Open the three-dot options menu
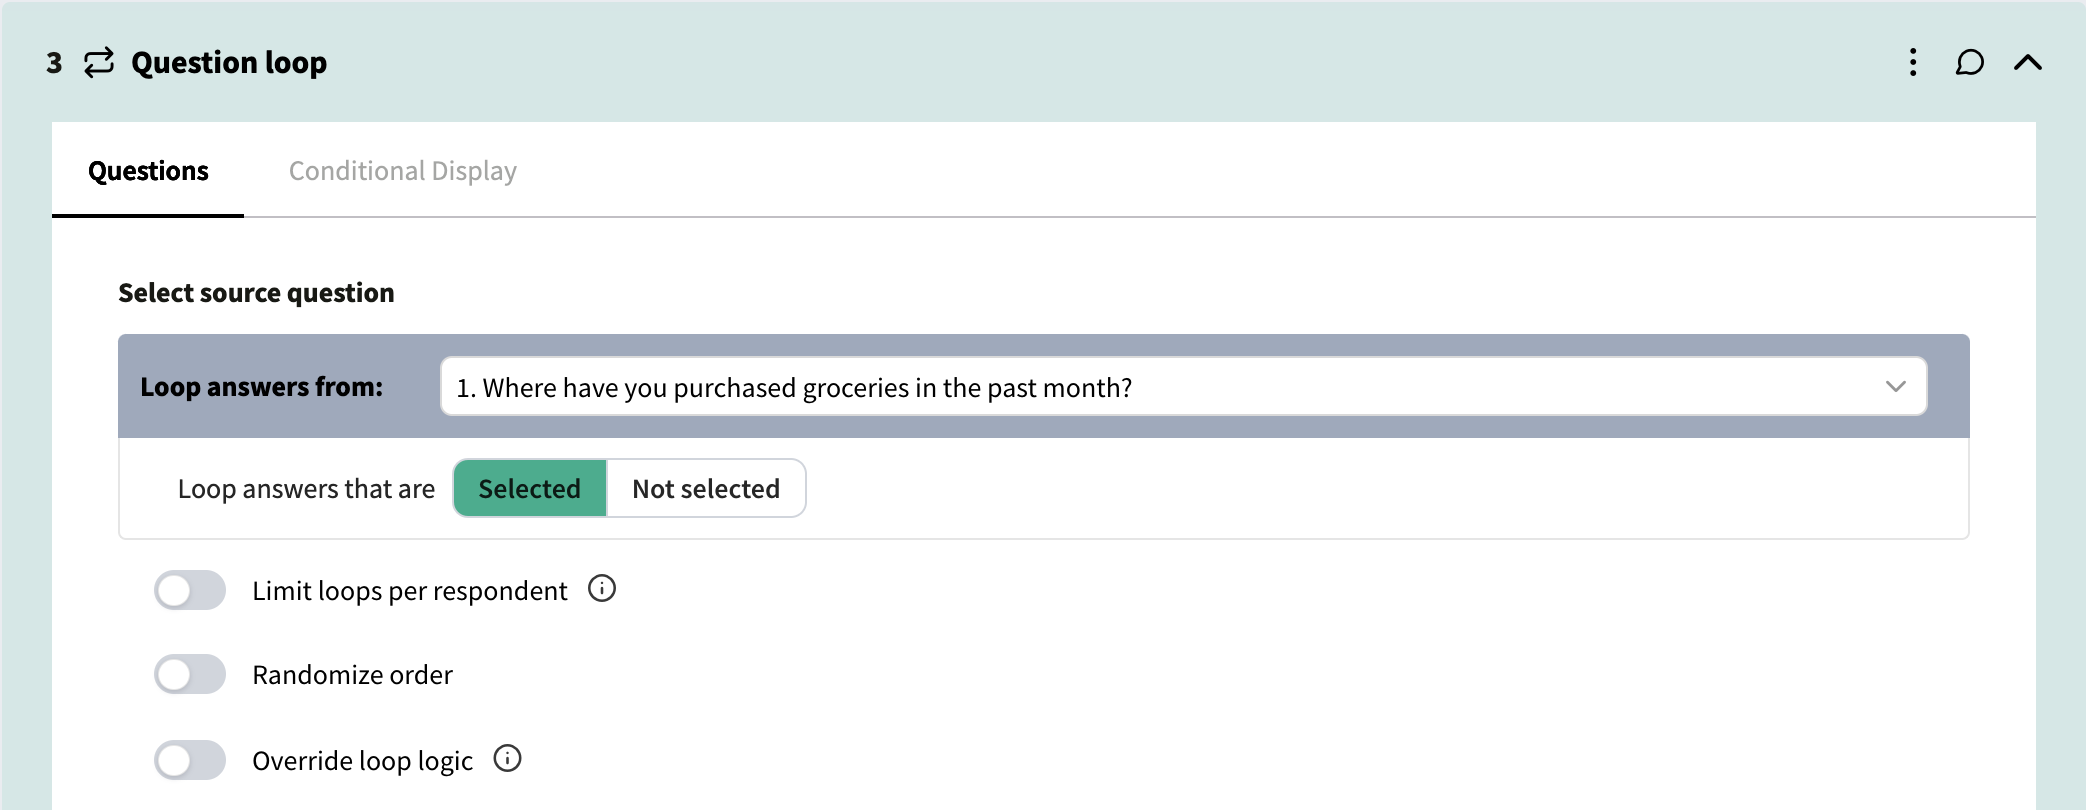The height and width of the screenshot is (810, 2086). coord(1912,63)
